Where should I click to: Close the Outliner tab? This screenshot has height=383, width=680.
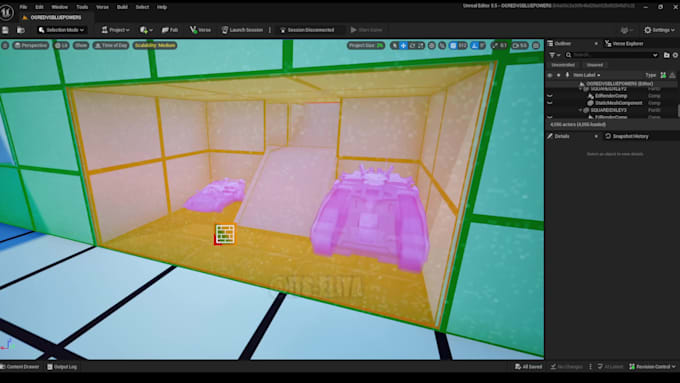(x=596, y=43)
